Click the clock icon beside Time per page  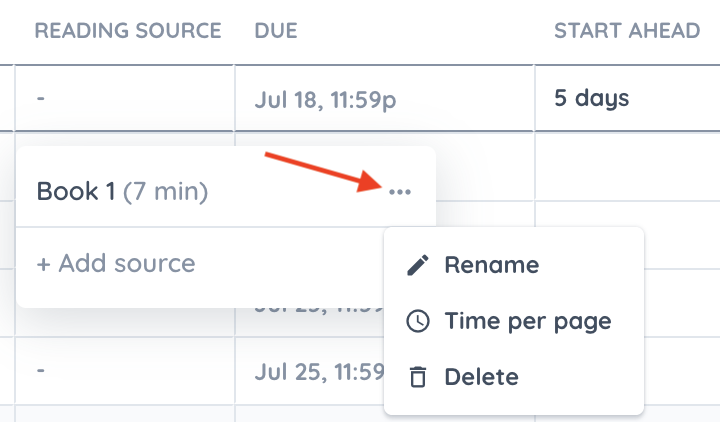click(418, 321)
